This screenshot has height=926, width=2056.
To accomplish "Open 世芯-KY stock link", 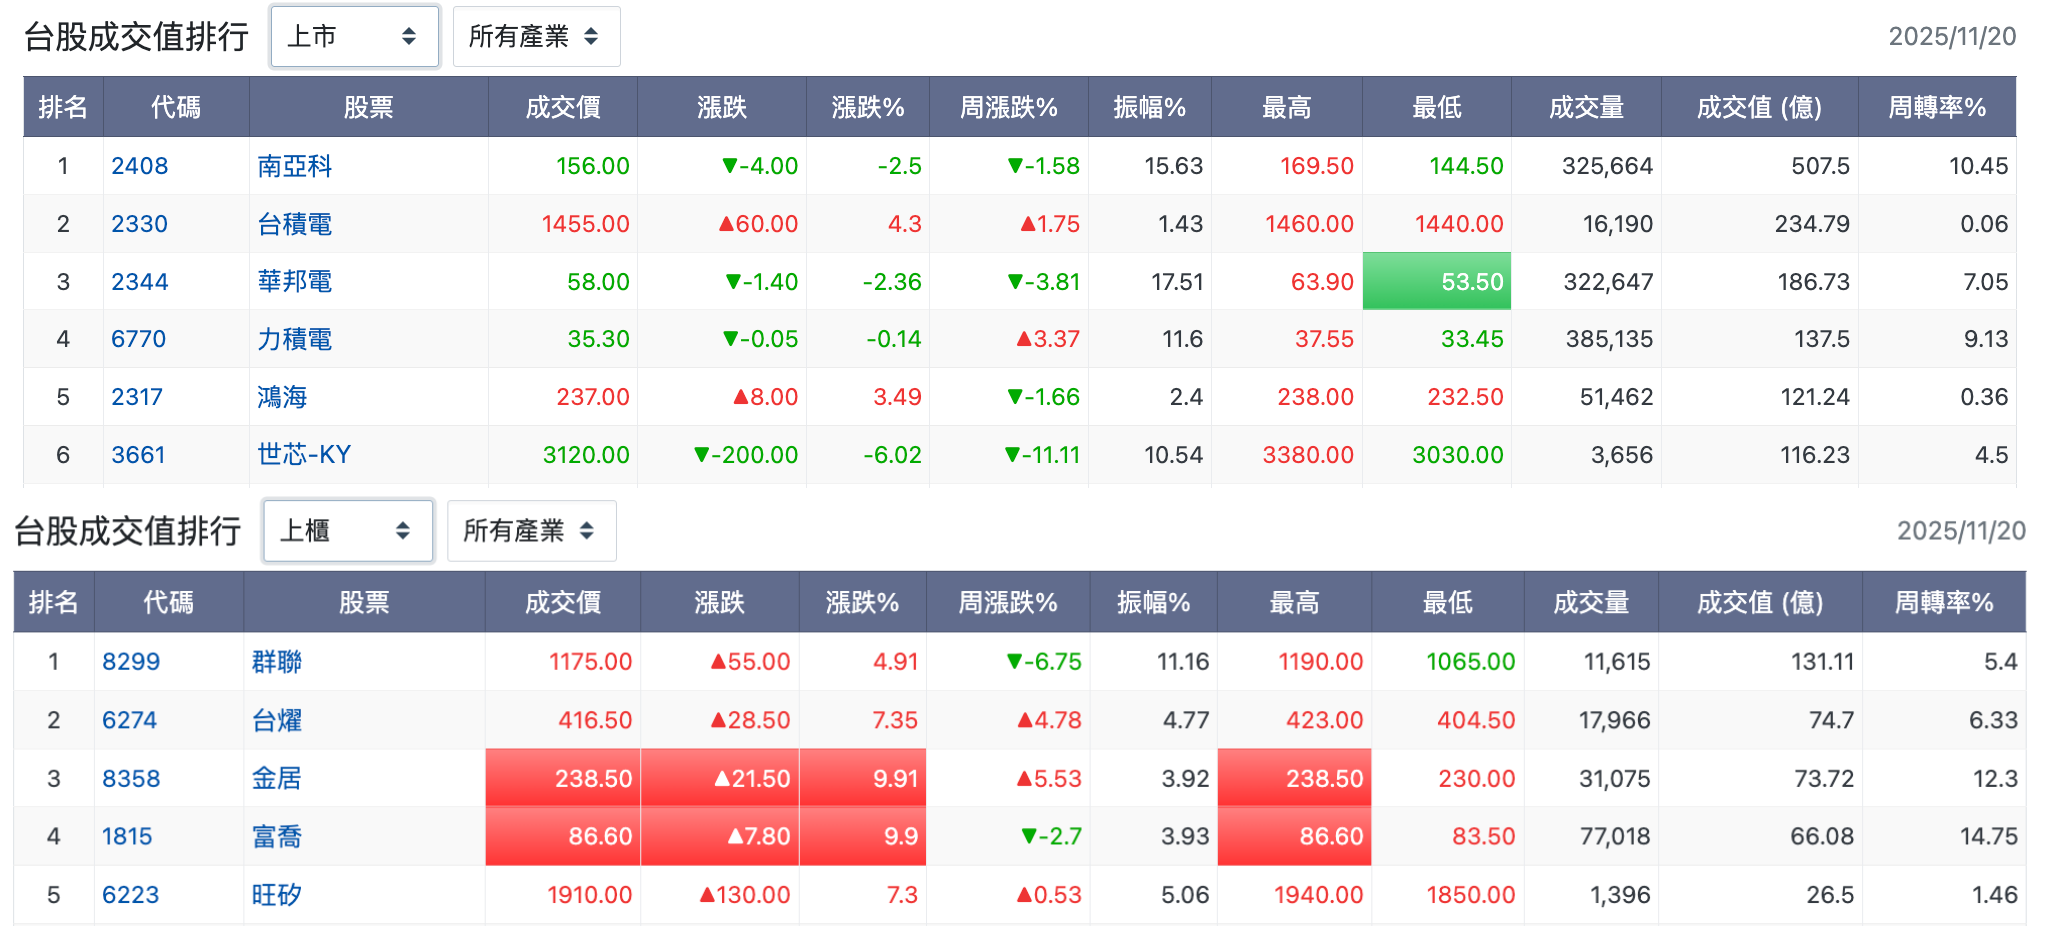I will [304, 455].
